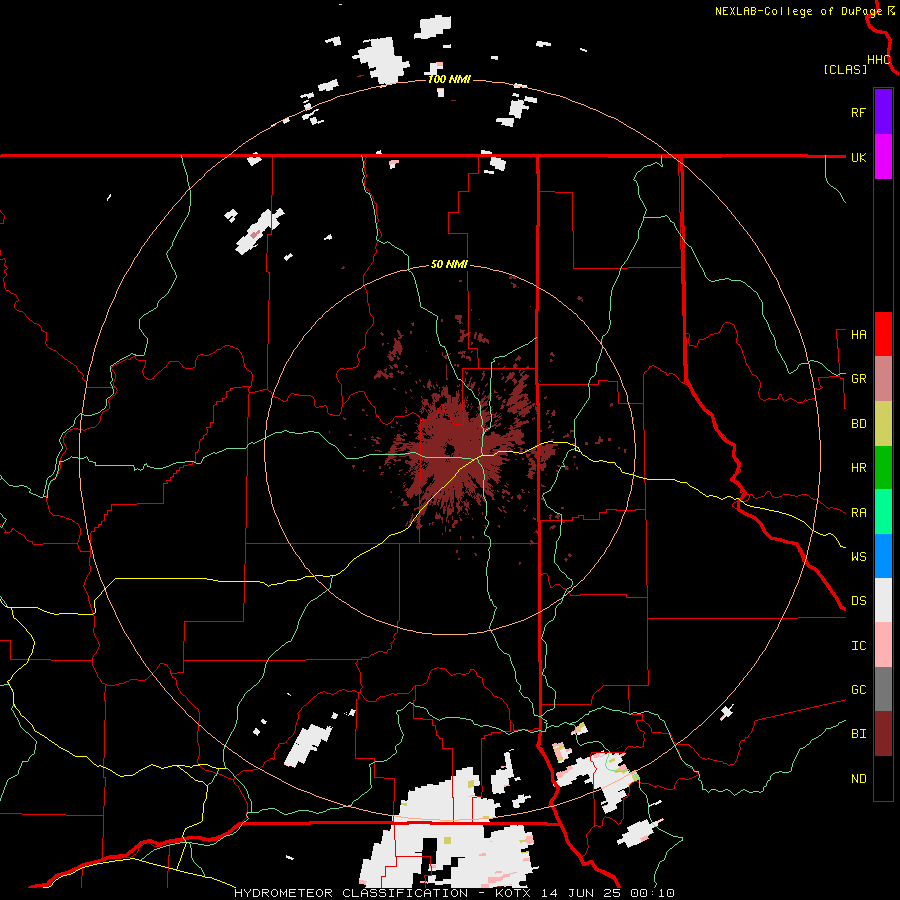Pick the RA light green swatch
Image resolution: width=900 pixels, height=900 pixels.
click(883, 512)
